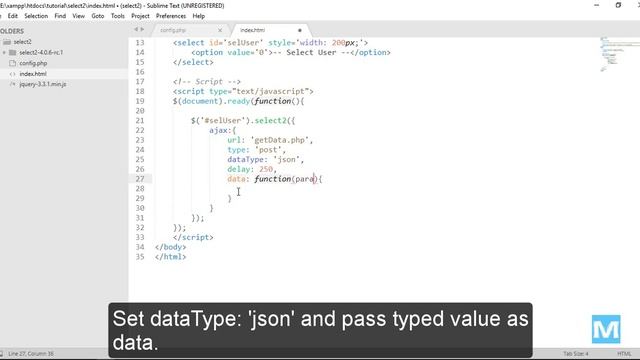Close the config.php tab
This screenshot has height=360, width=640.
click(220, 30)
